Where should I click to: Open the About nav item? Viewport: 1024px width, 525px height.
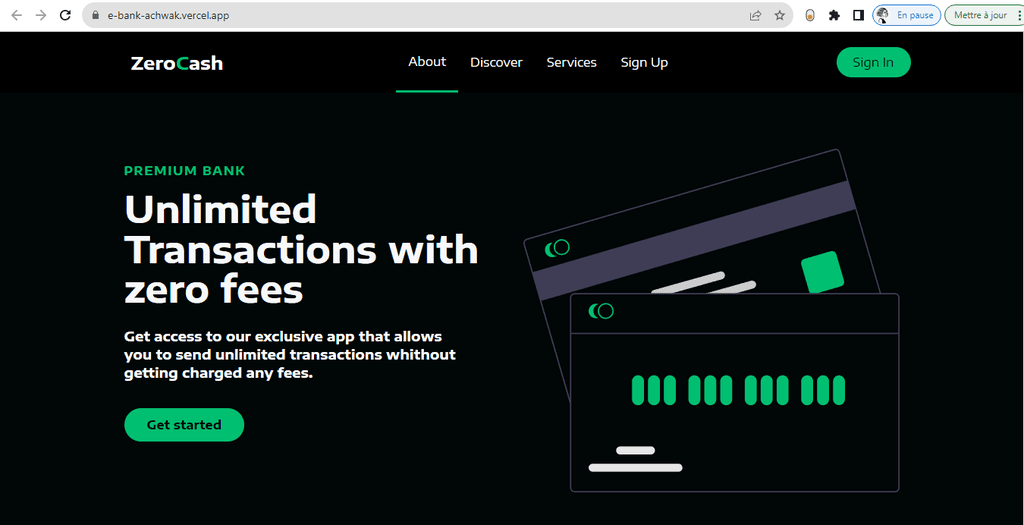coord(427,61)
